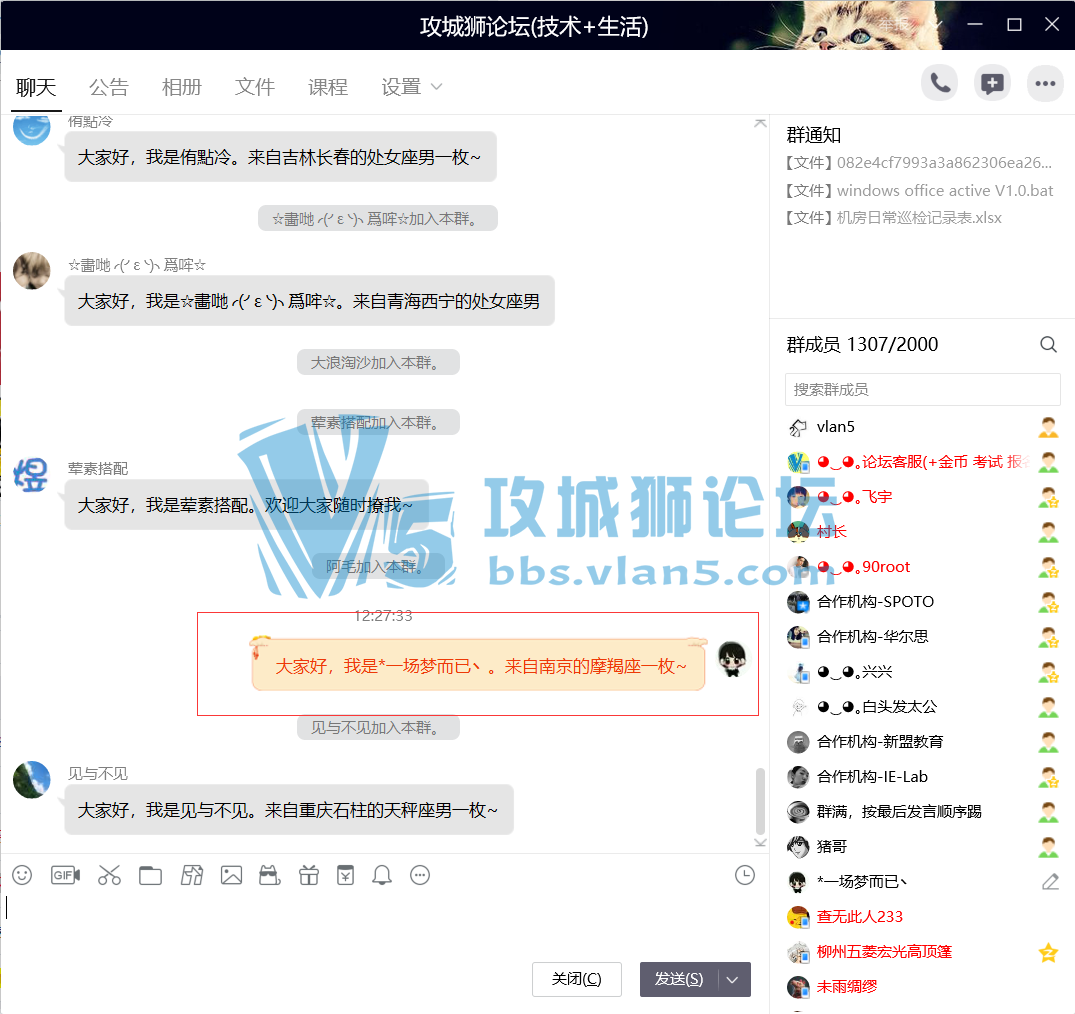
Task: Click the gift box icon
Action: [x=309, y=875]
